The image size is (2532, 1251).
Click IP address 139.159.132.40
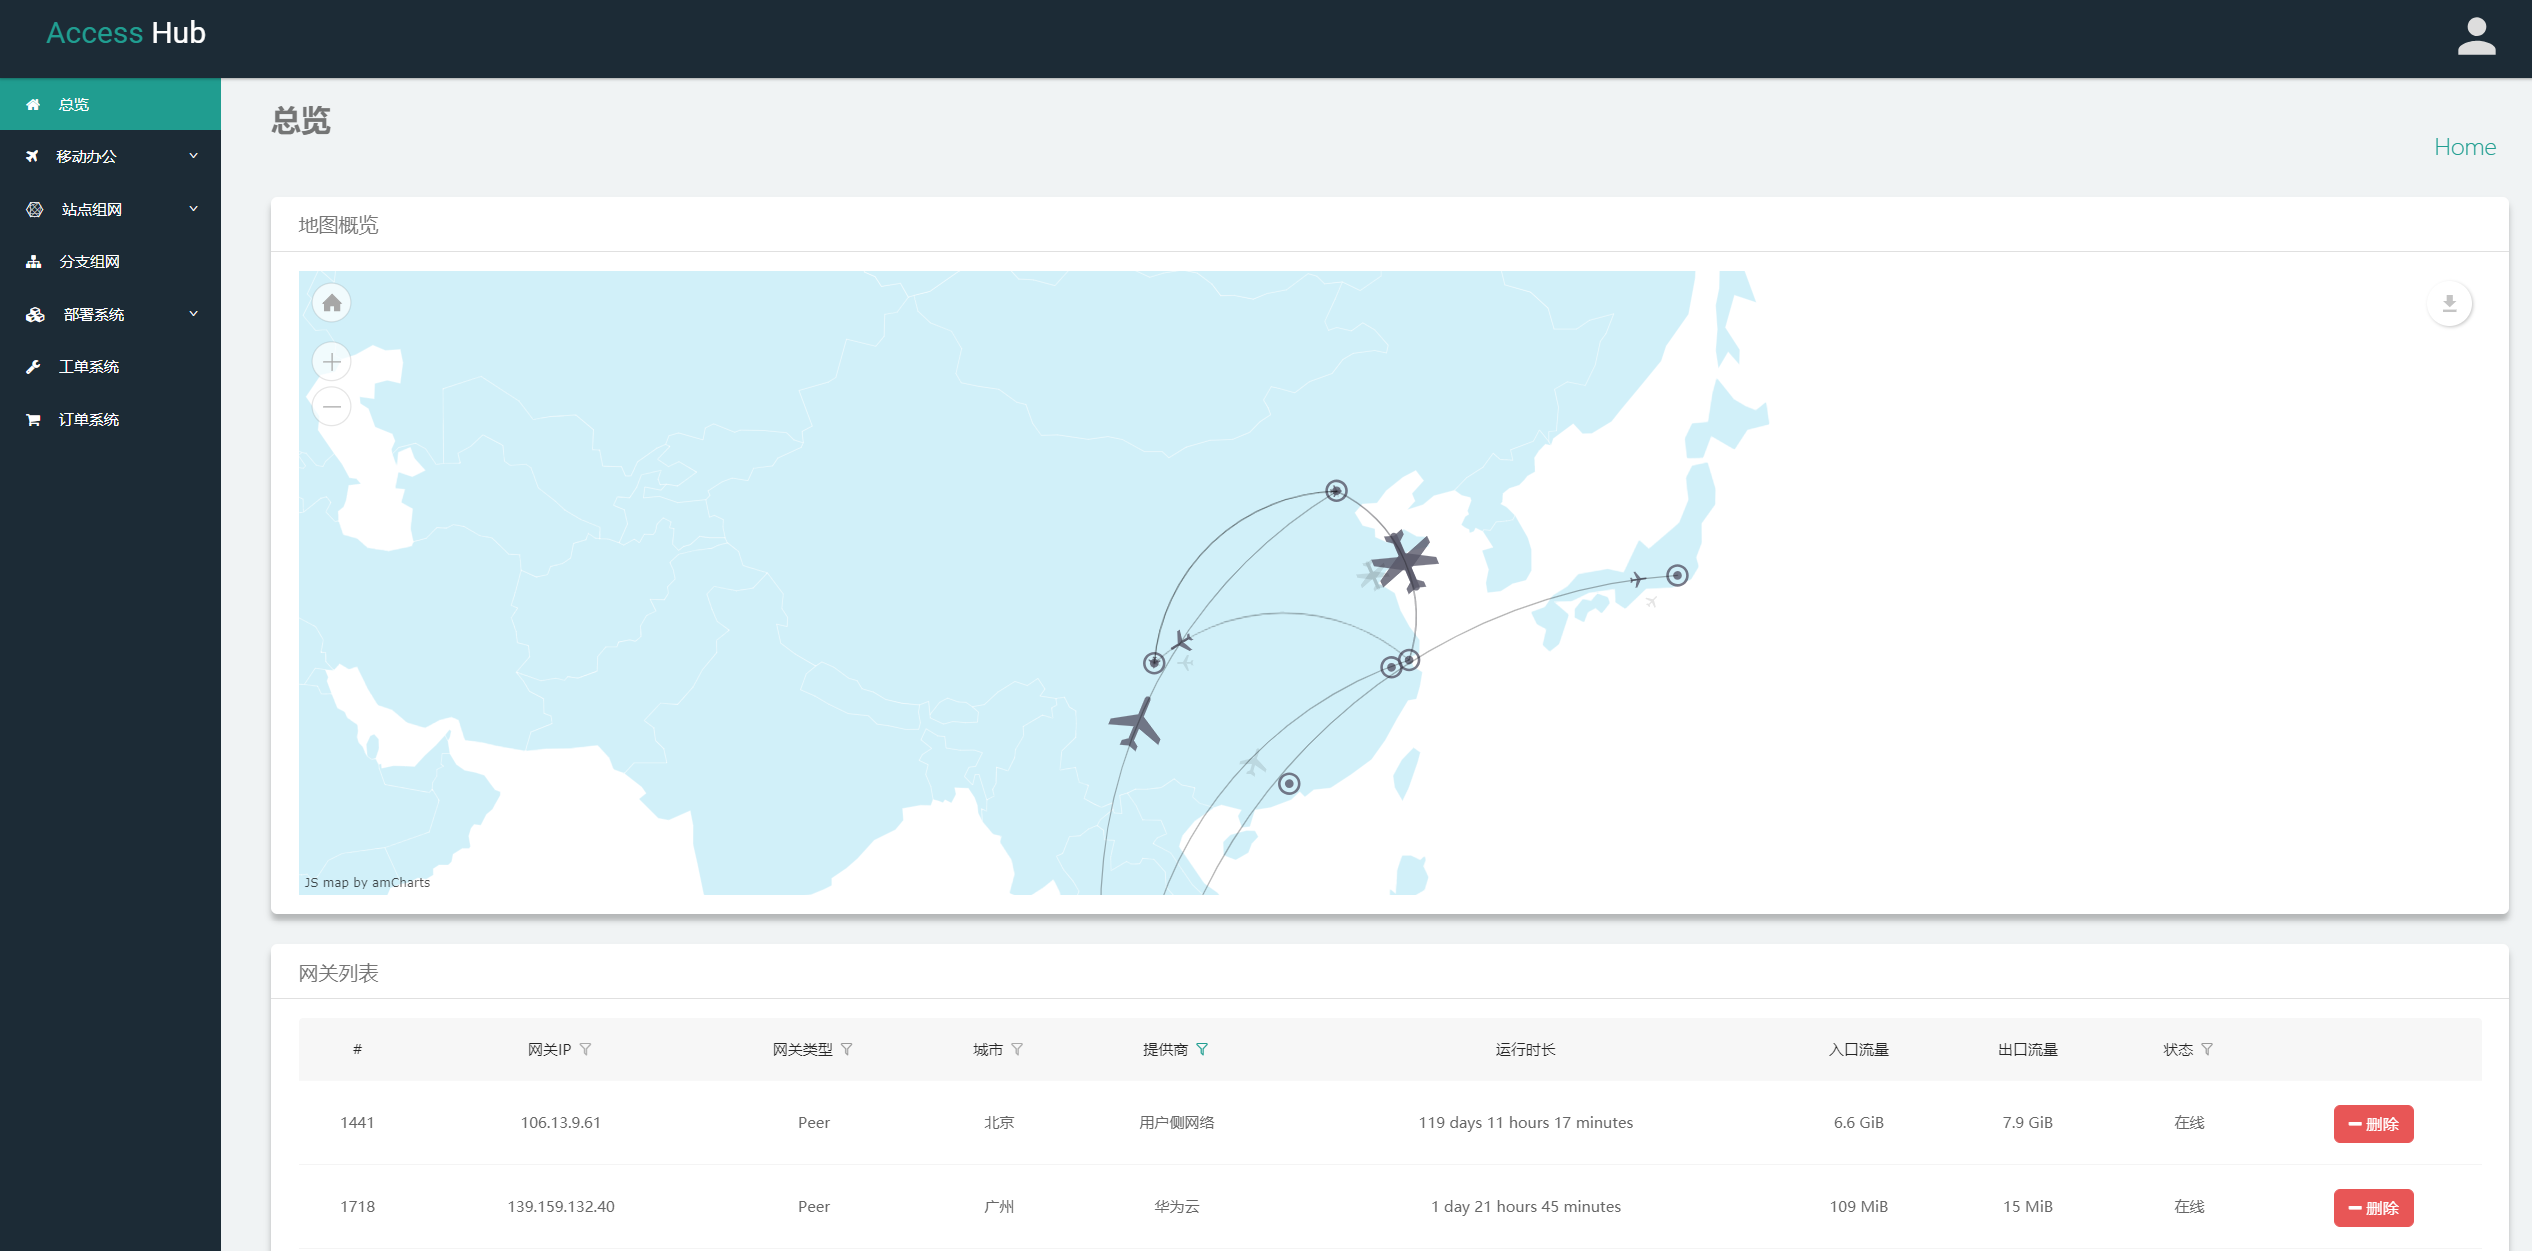pyautogui.click(x=561, y=1207)
